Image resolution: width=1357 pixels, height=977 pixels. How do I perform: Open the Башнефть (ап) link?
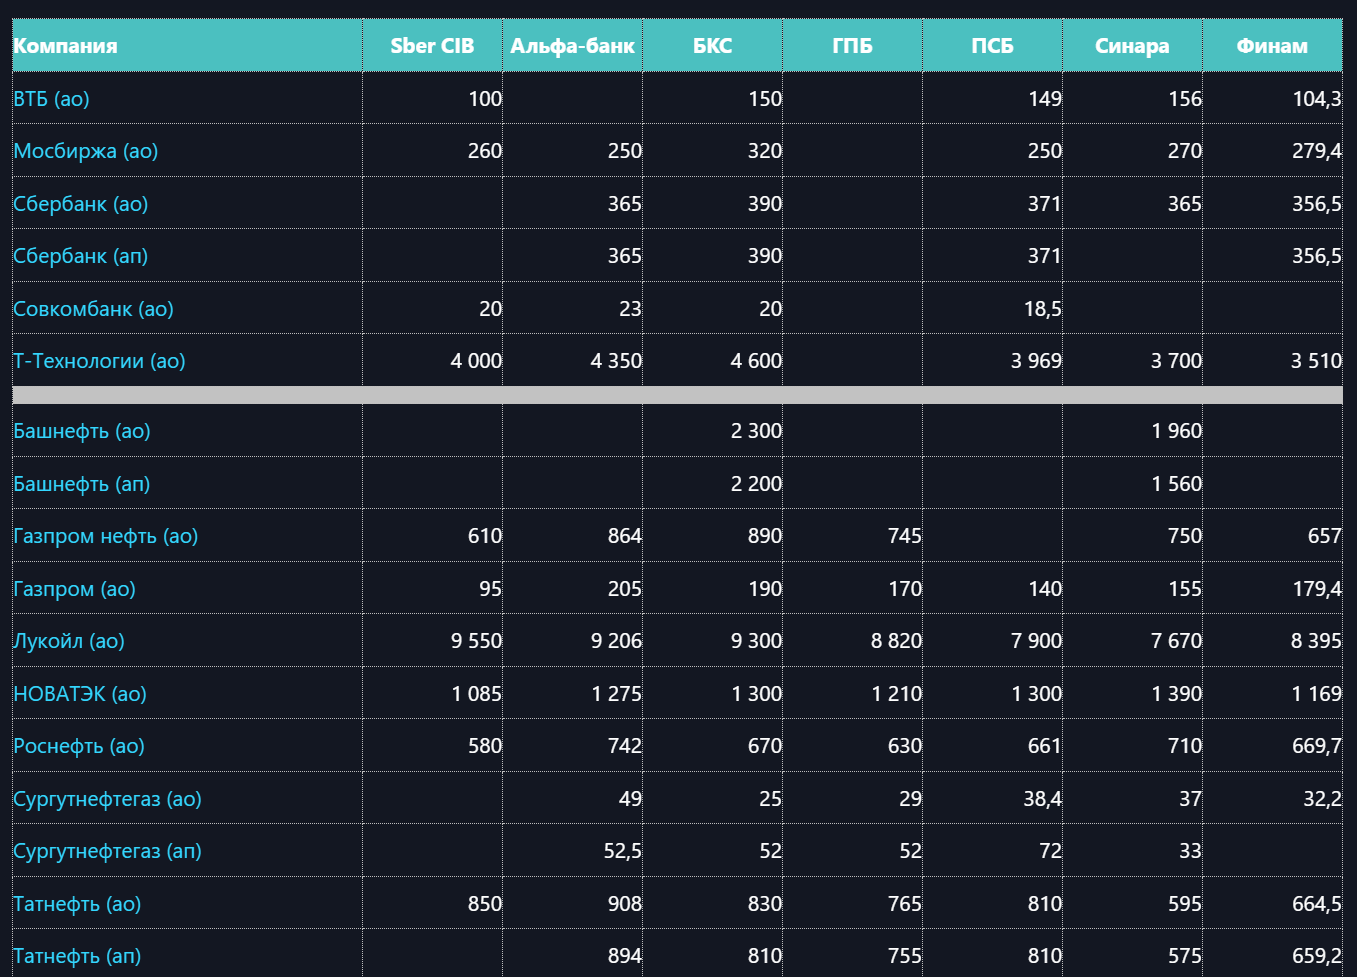(82, 484)
